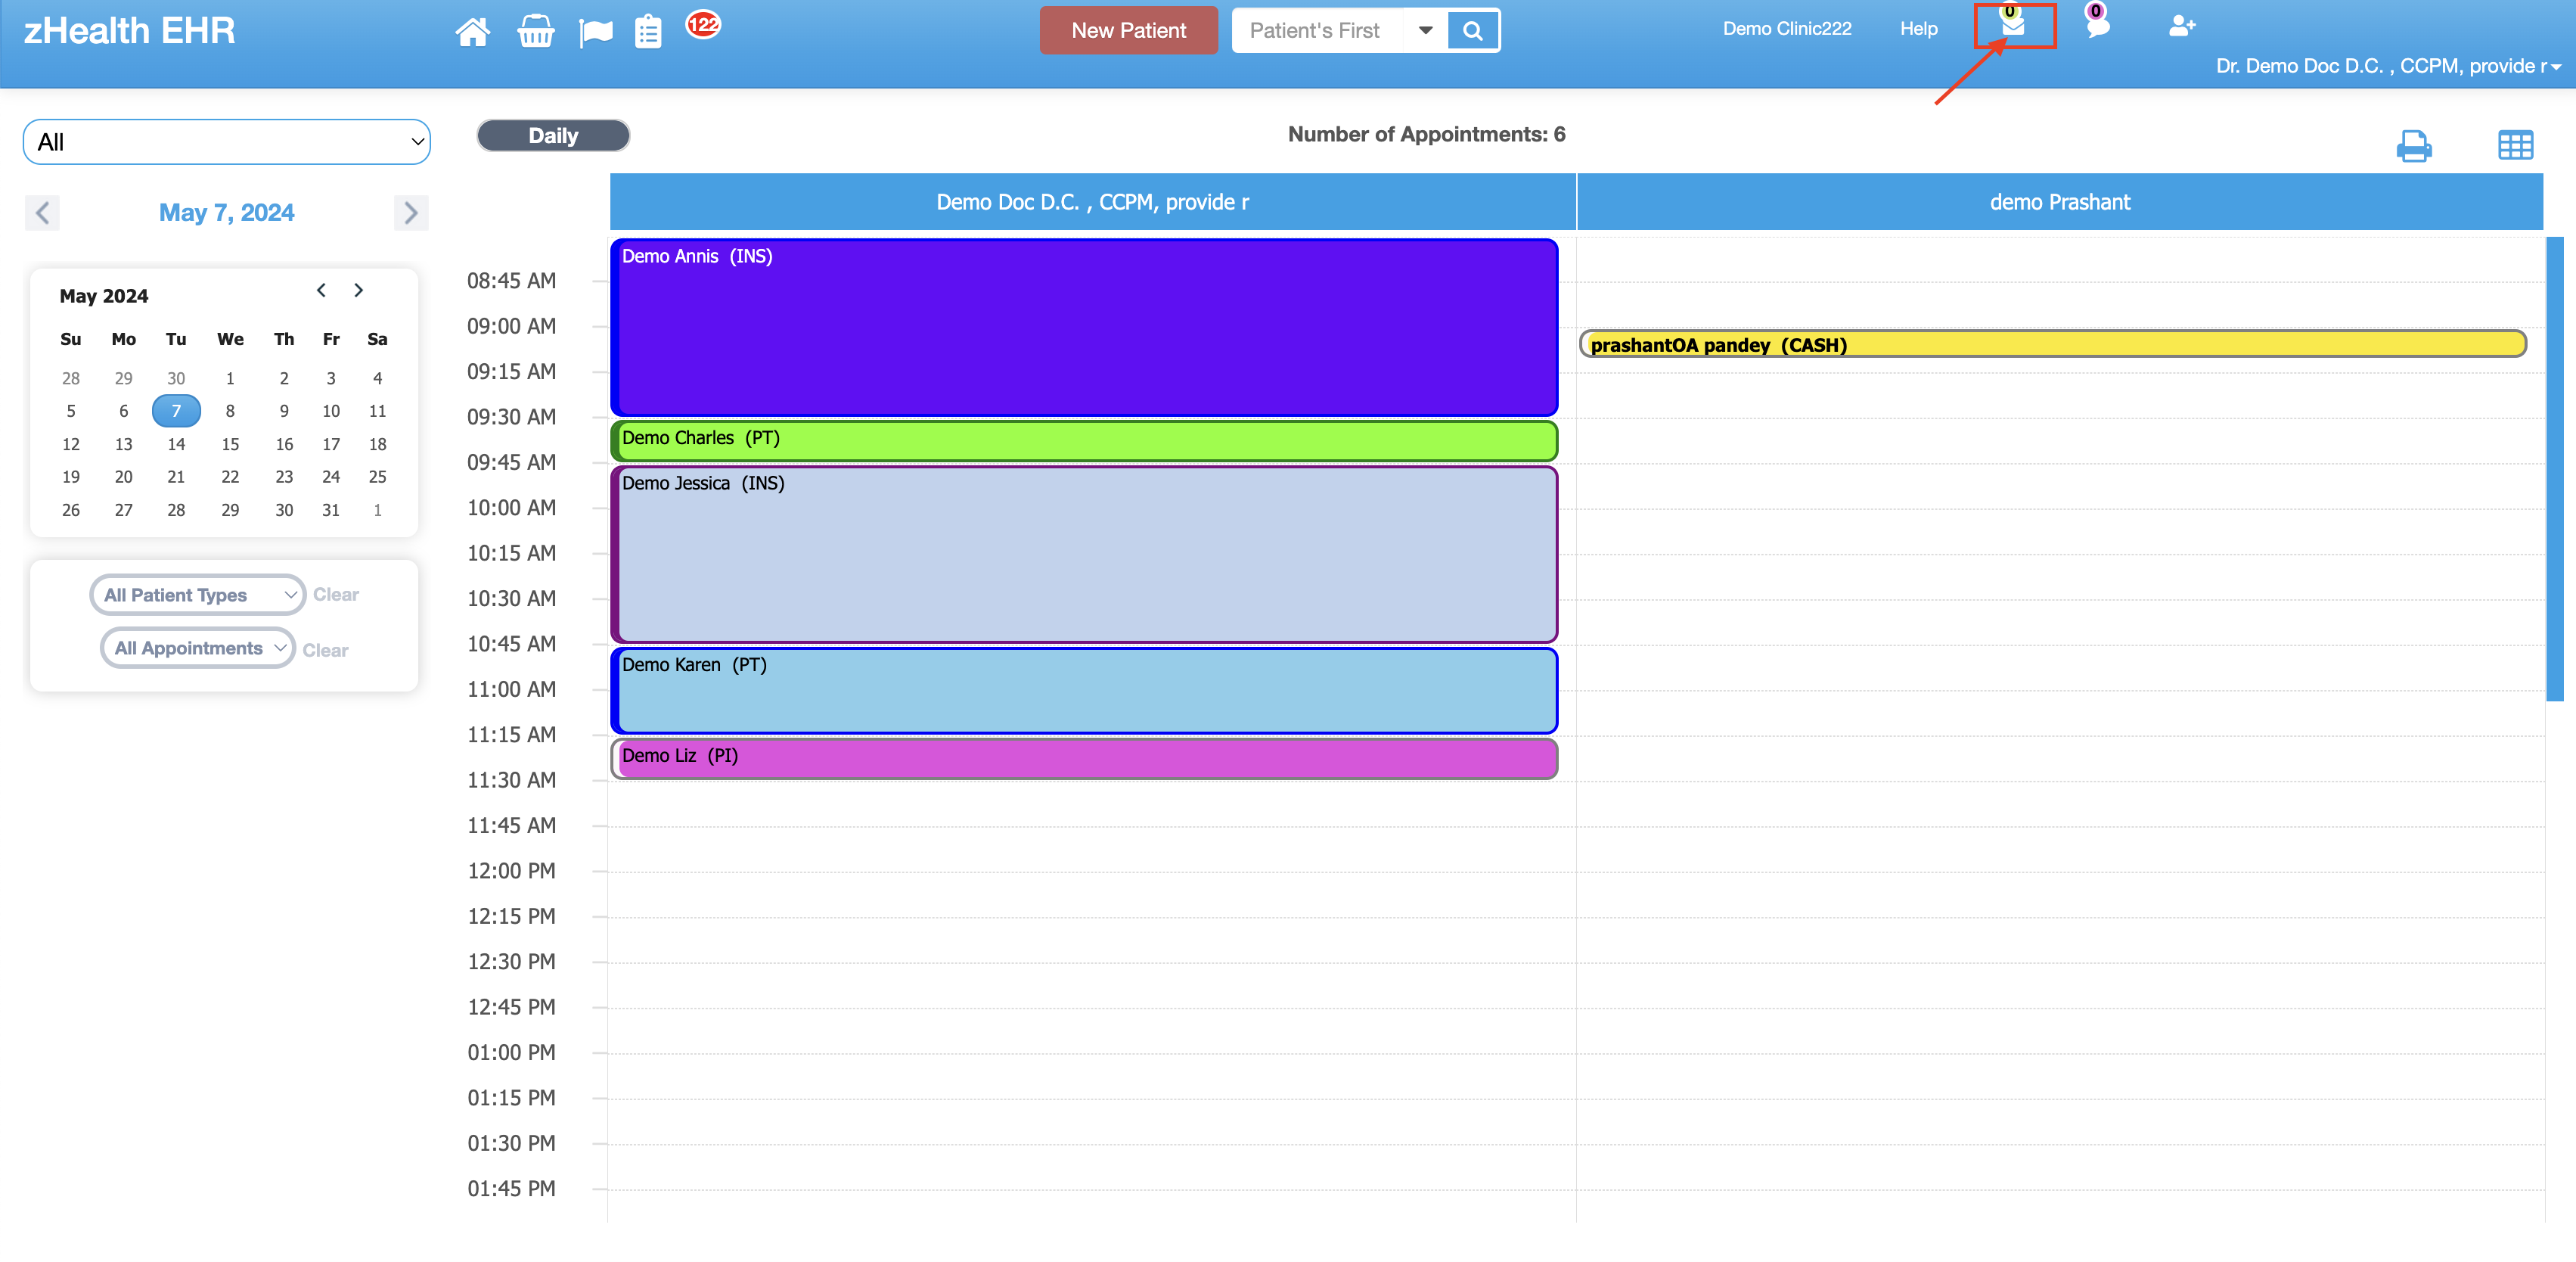
Task: Select May 7 in mini calendar
Action: point(176,411)
